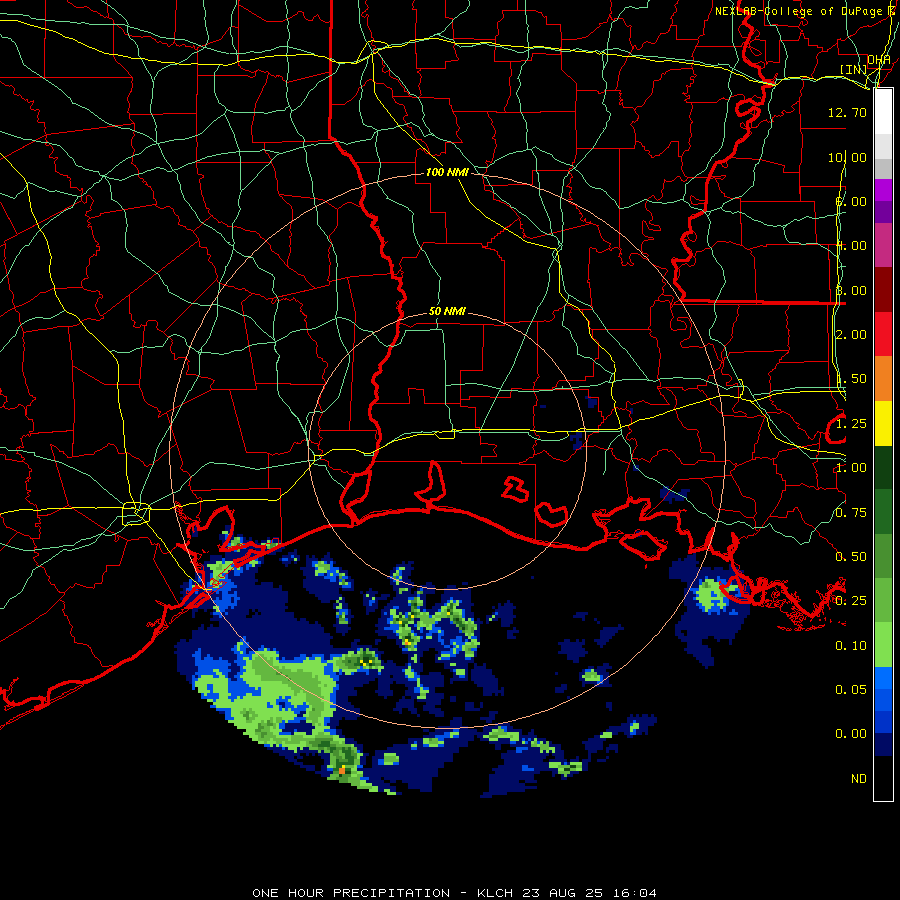The width and height of the screenshot is (900, 900).
Task: Click the lime green swatch beside 0.10
Action: tap(883, 645)
